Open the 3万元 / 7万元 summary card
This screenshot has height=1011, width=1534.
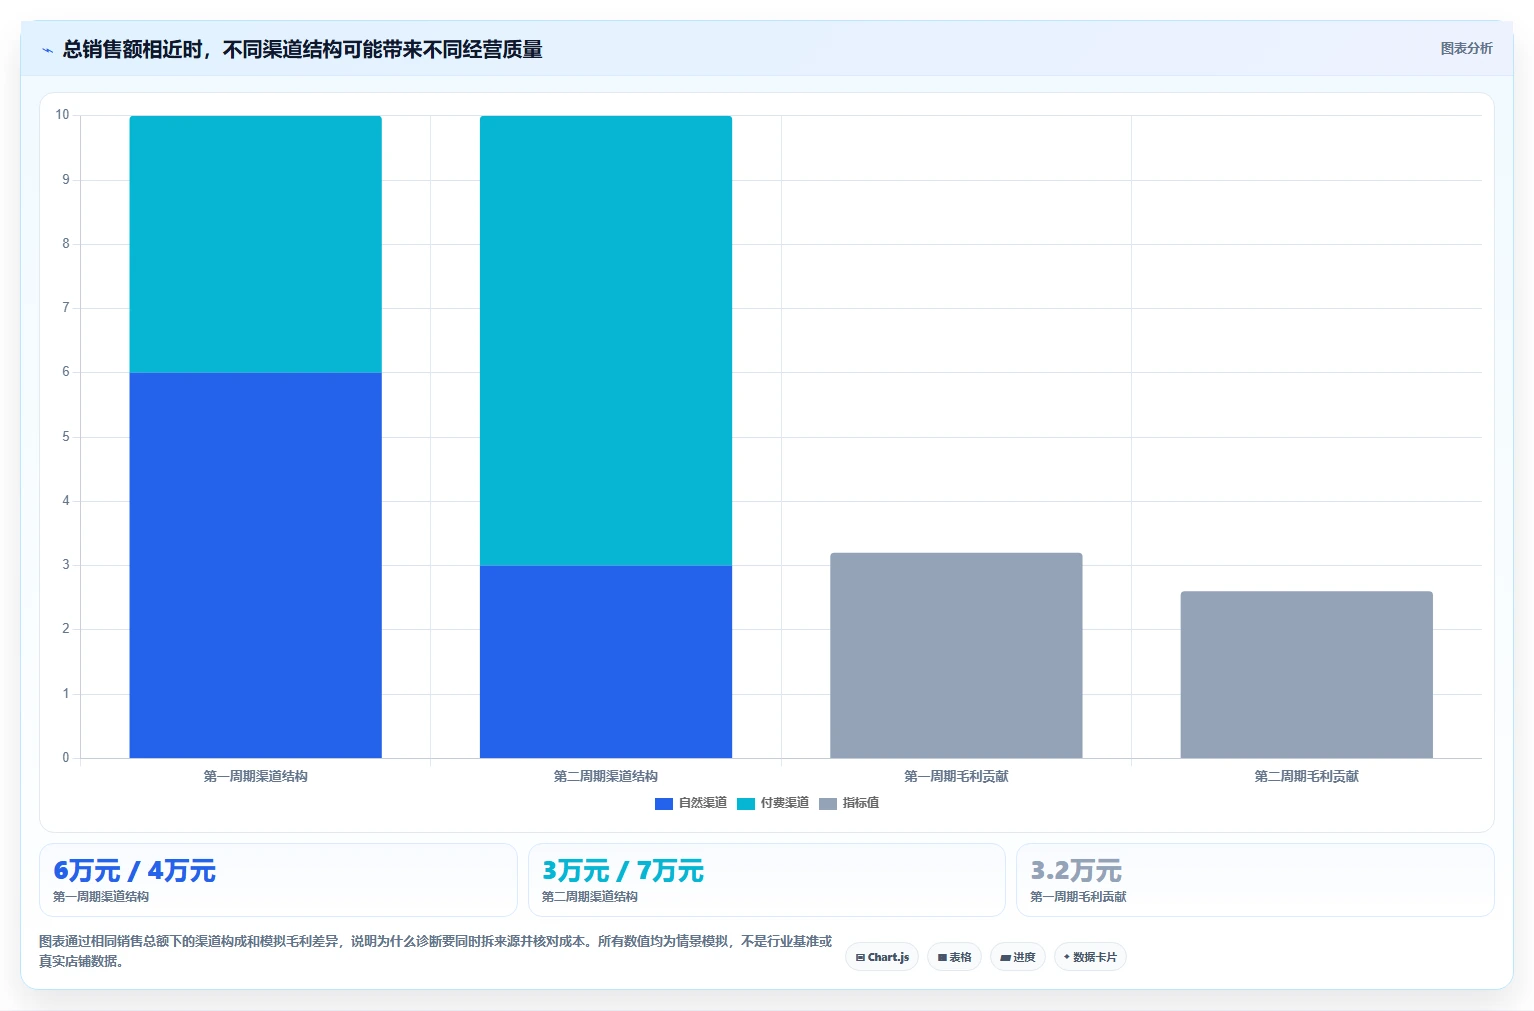(766, 880)
